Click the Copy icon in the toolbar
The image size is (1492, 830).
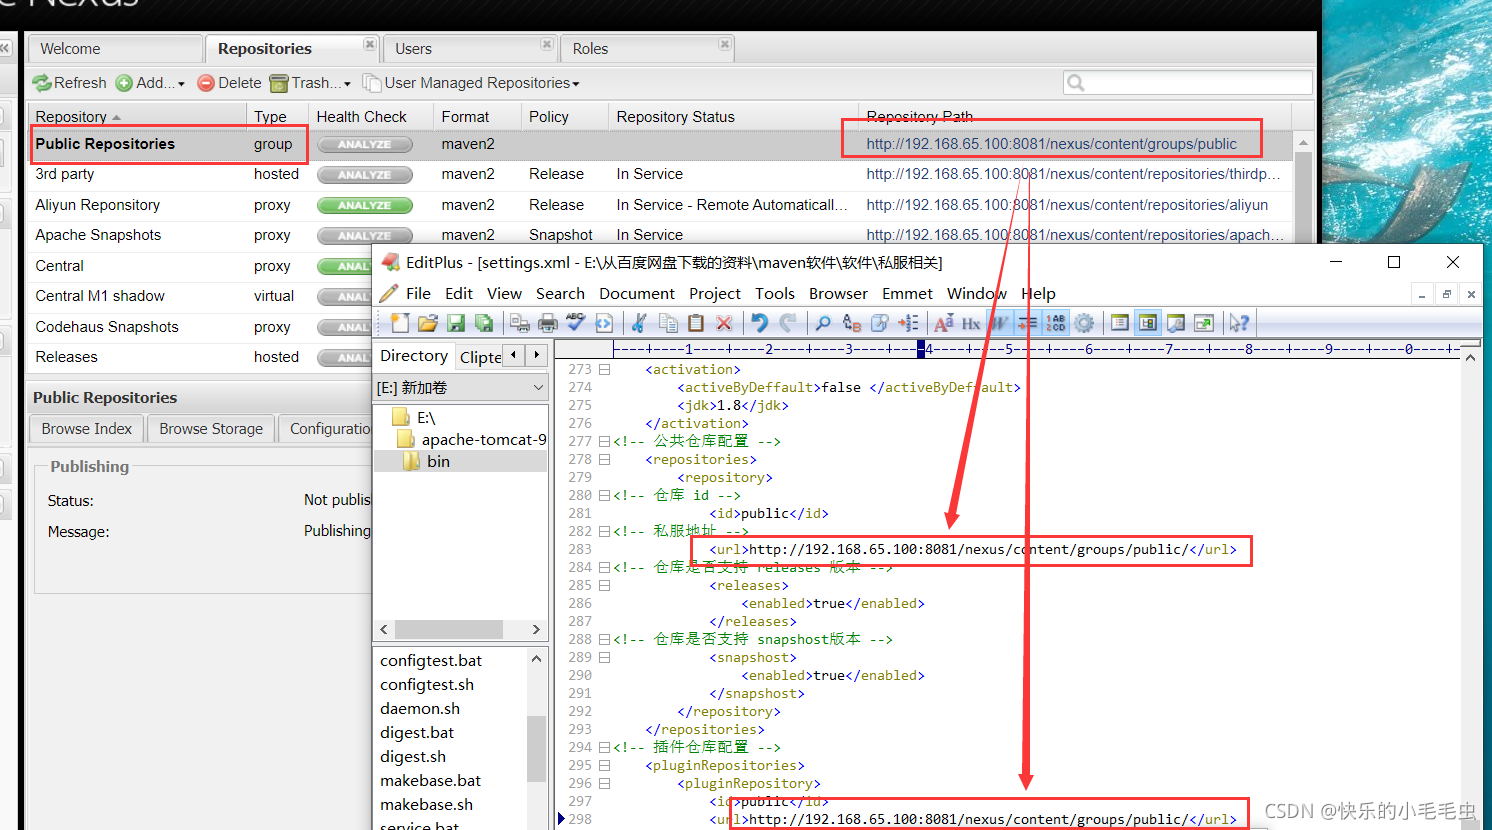coord(668,323)
